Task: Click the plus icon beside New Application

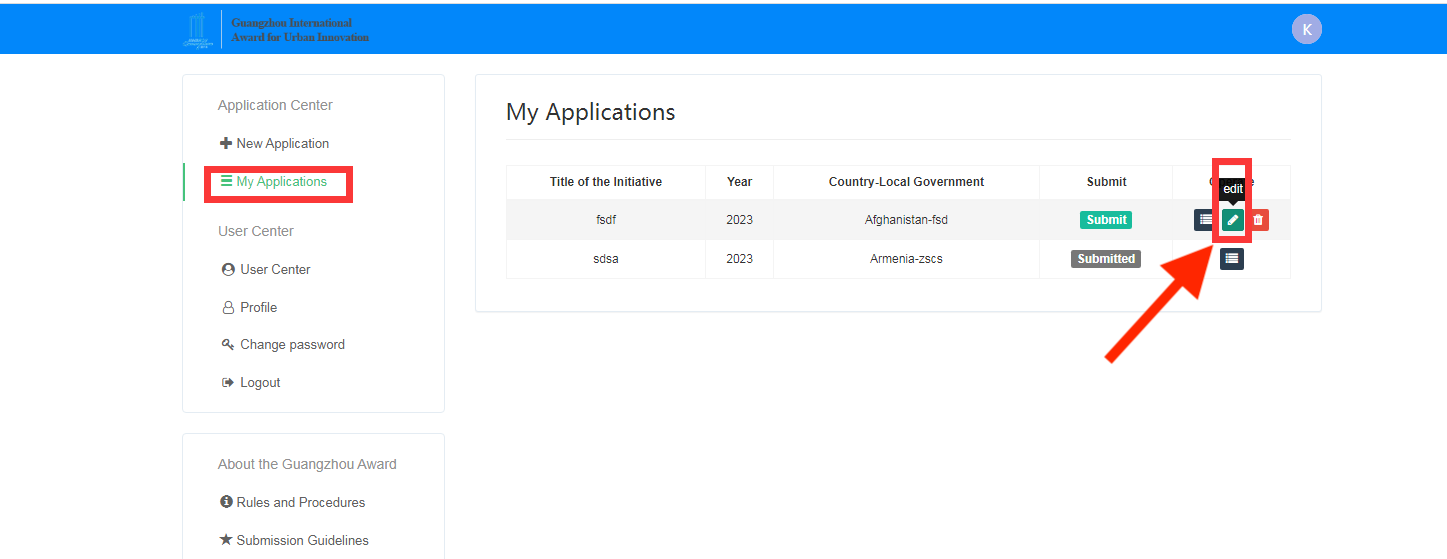Action: [225, 144]
